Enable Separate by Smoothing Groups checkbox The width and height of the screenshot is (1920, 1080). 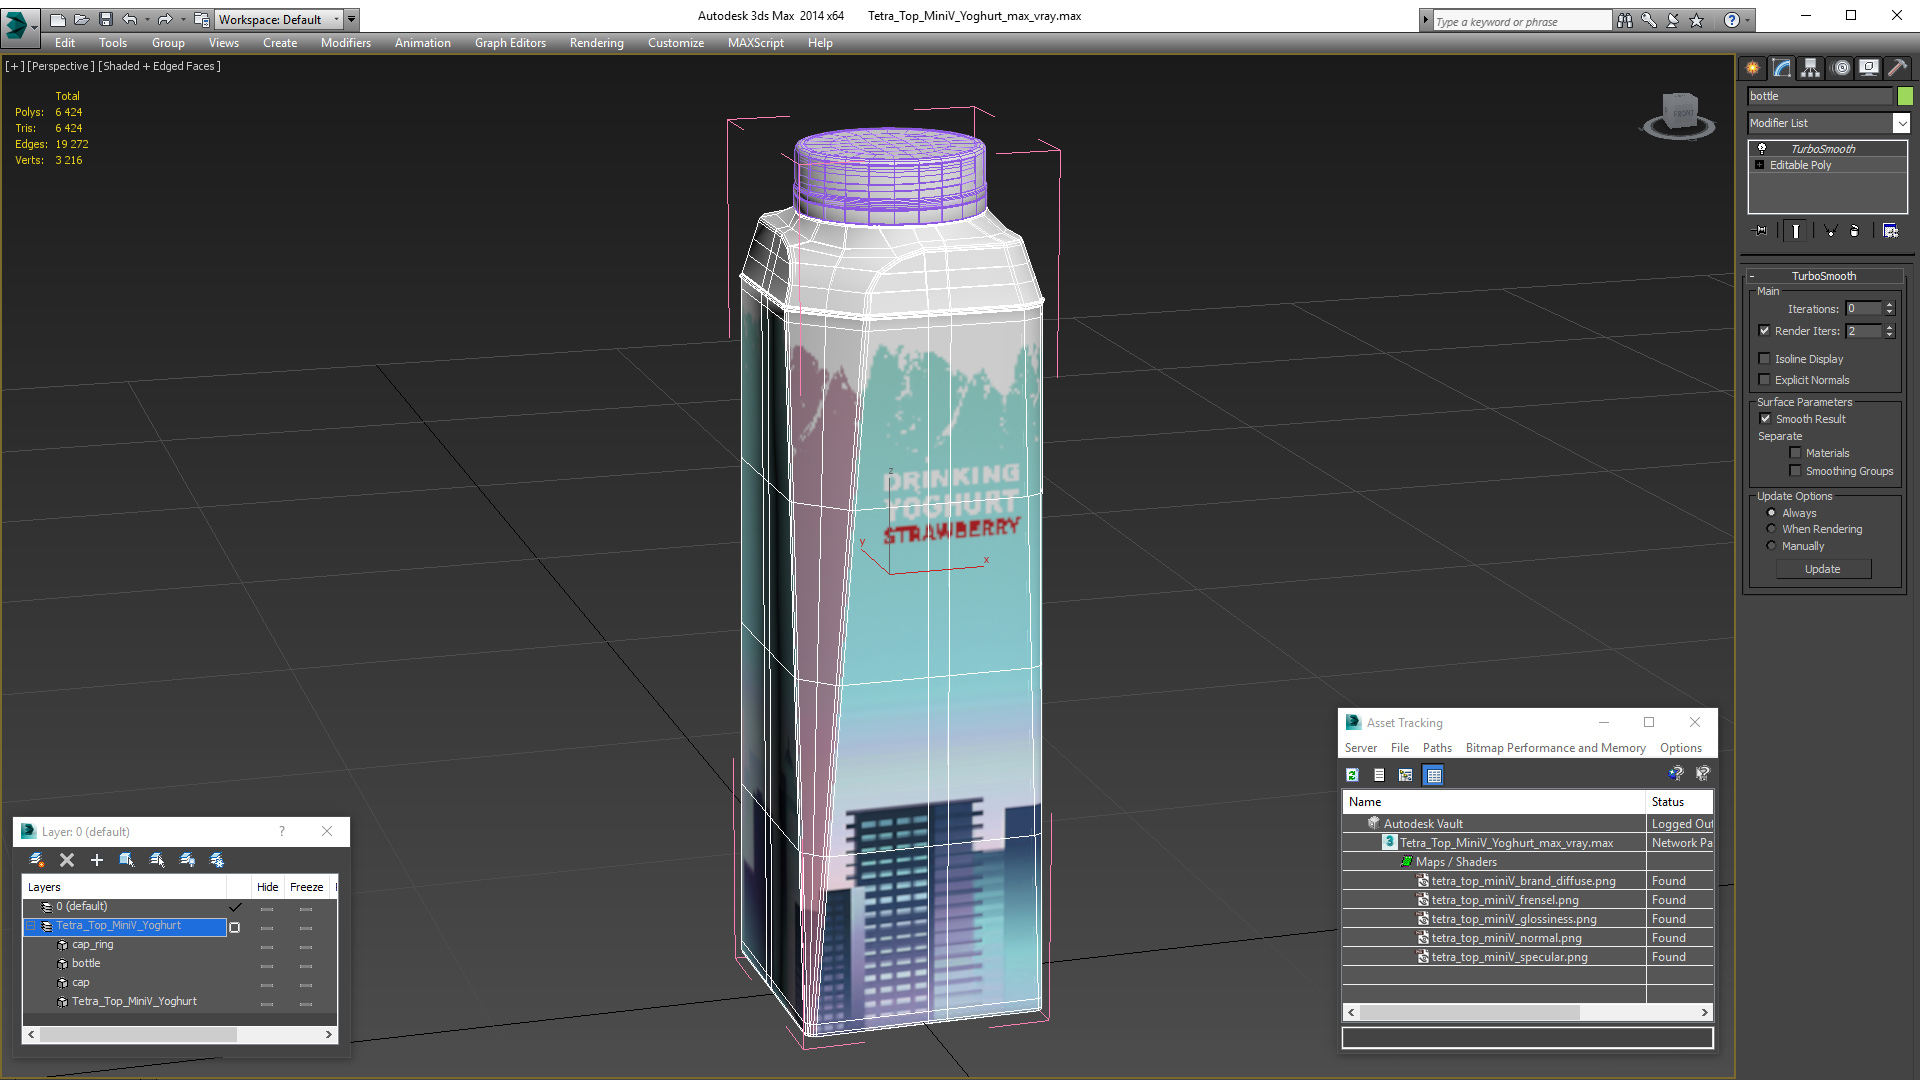pos(1796,471)
